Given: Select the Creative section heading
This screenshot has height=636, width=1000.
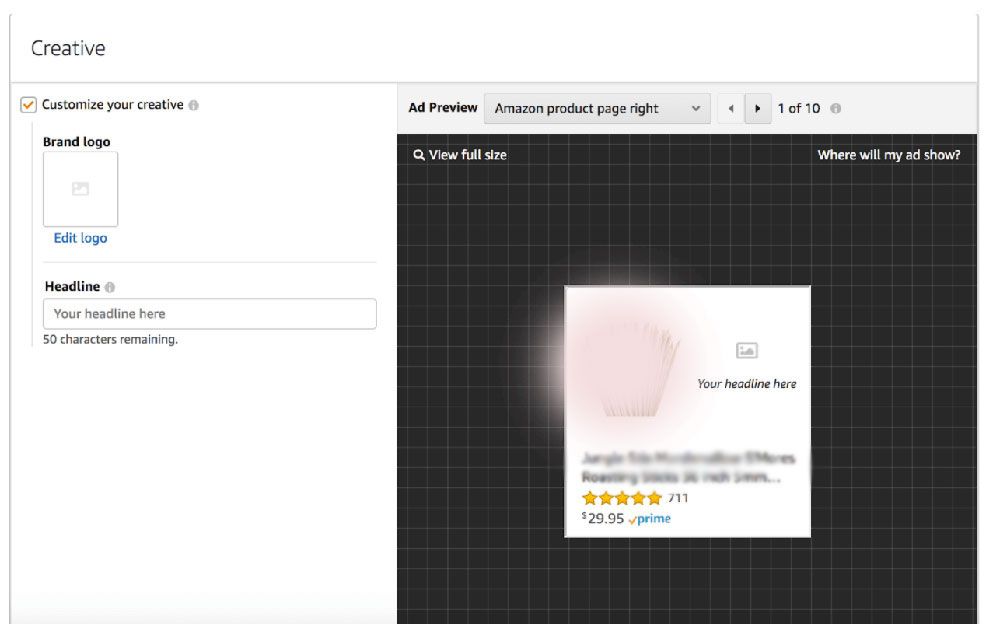Looking at the screenshot, I should [68, 48].
